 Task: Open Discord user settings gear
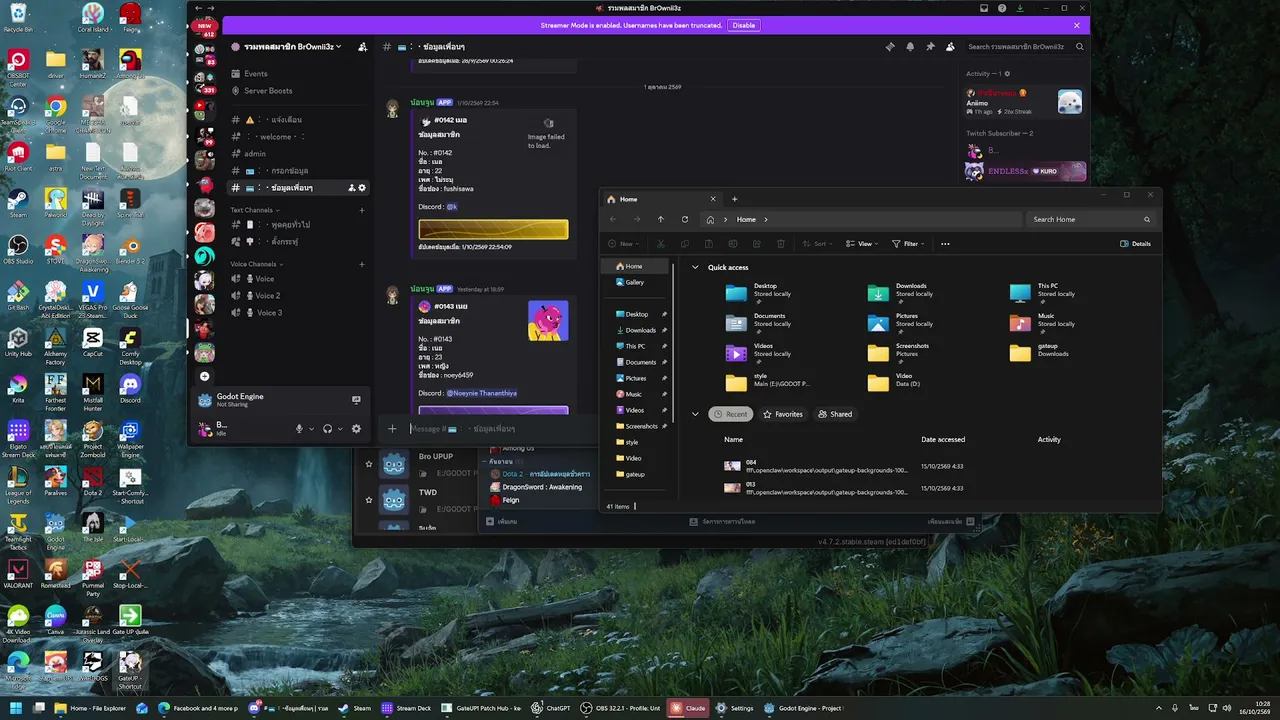pyautogui.click(x=356, y=429)
